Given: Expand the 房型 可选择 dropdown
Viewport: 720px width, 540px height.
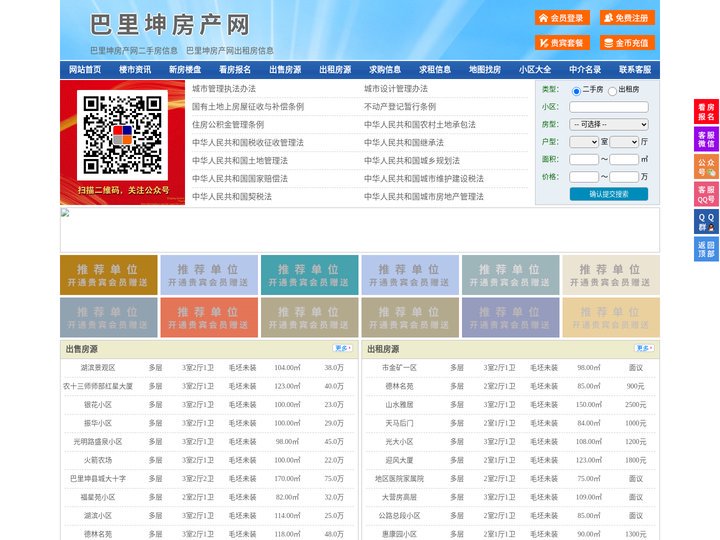Looking at the screenshot, I should point(609,124).
